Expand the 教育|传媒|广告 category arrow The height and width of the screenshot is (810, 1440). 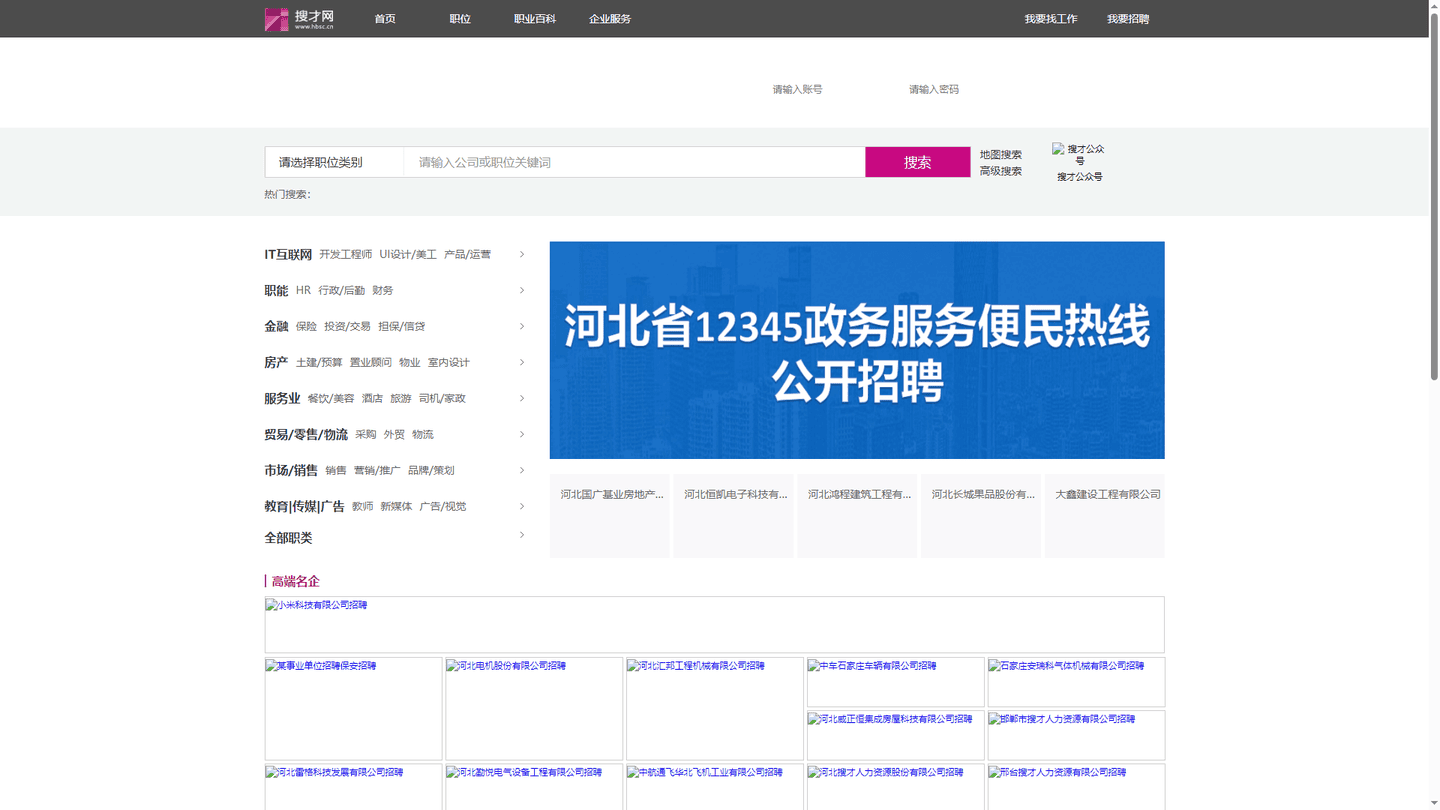point(522,506)
